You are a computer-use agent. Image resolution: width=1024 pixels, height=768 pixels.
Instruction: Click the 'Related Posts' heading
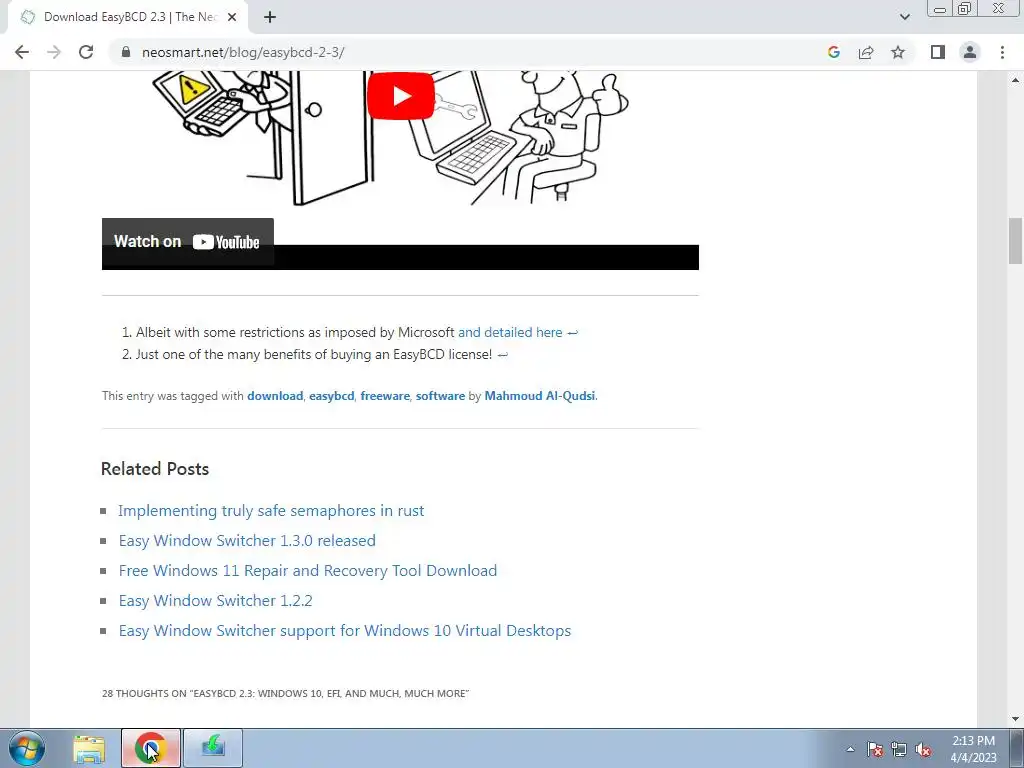[x=155, y=469]
